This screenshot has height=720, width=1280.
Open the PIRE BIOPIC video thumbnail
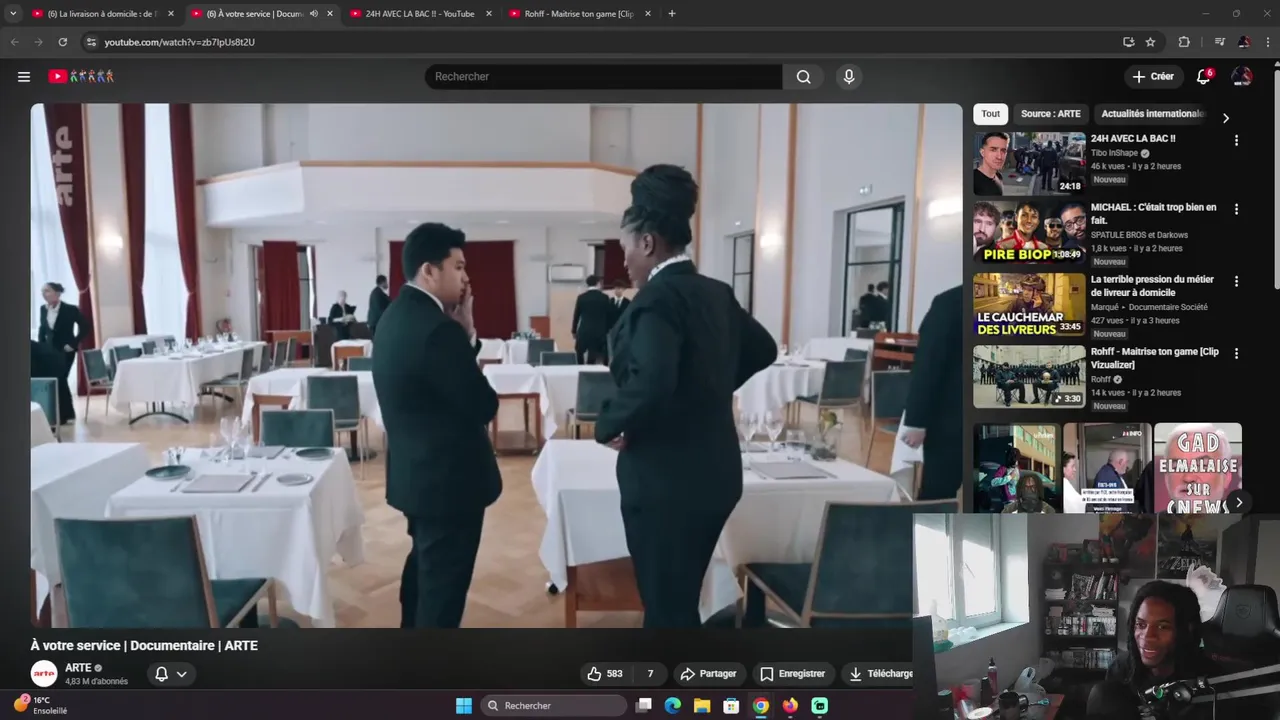pos(1029,233)
